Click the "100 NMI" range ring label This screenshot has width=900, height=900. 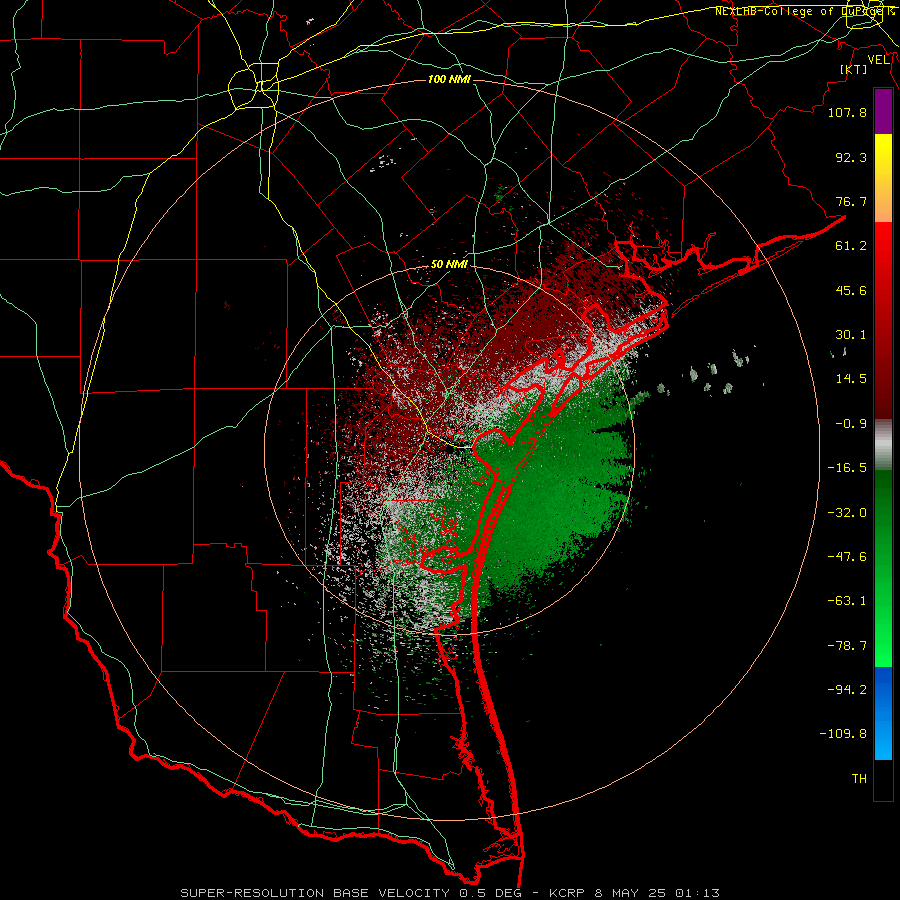449,79
